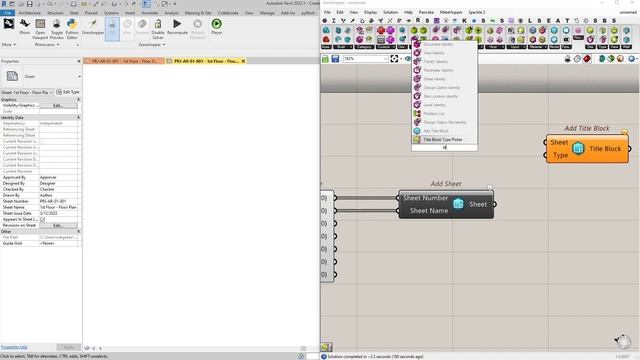Launch Grasshopper from the Revit ribbon
The height and width of the screenshot is (360, 640).
93,27
